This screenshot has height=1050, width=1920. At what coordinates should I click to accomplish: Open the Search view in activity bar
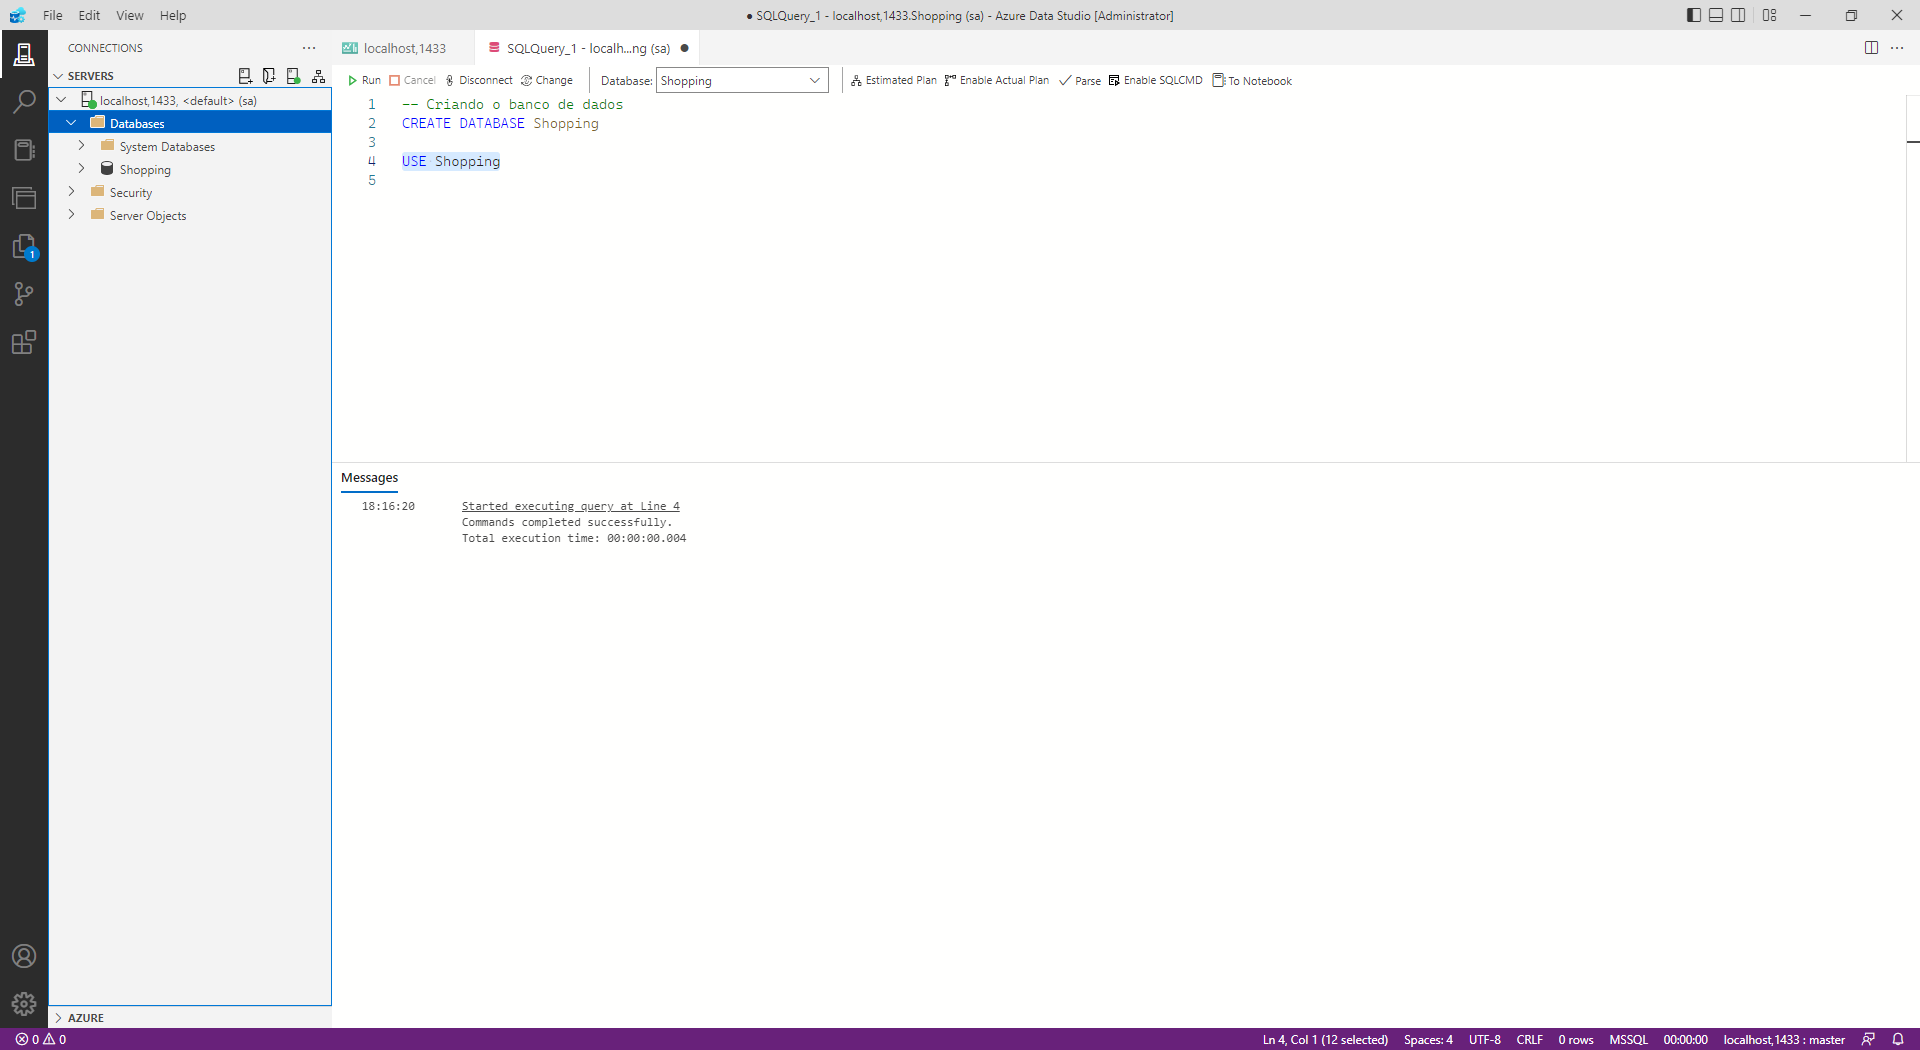click(24, 102)
